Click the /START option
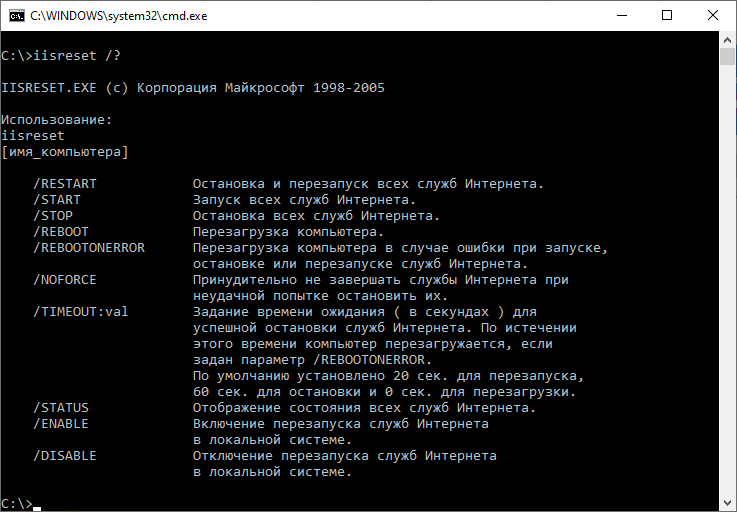 point(56,200)
